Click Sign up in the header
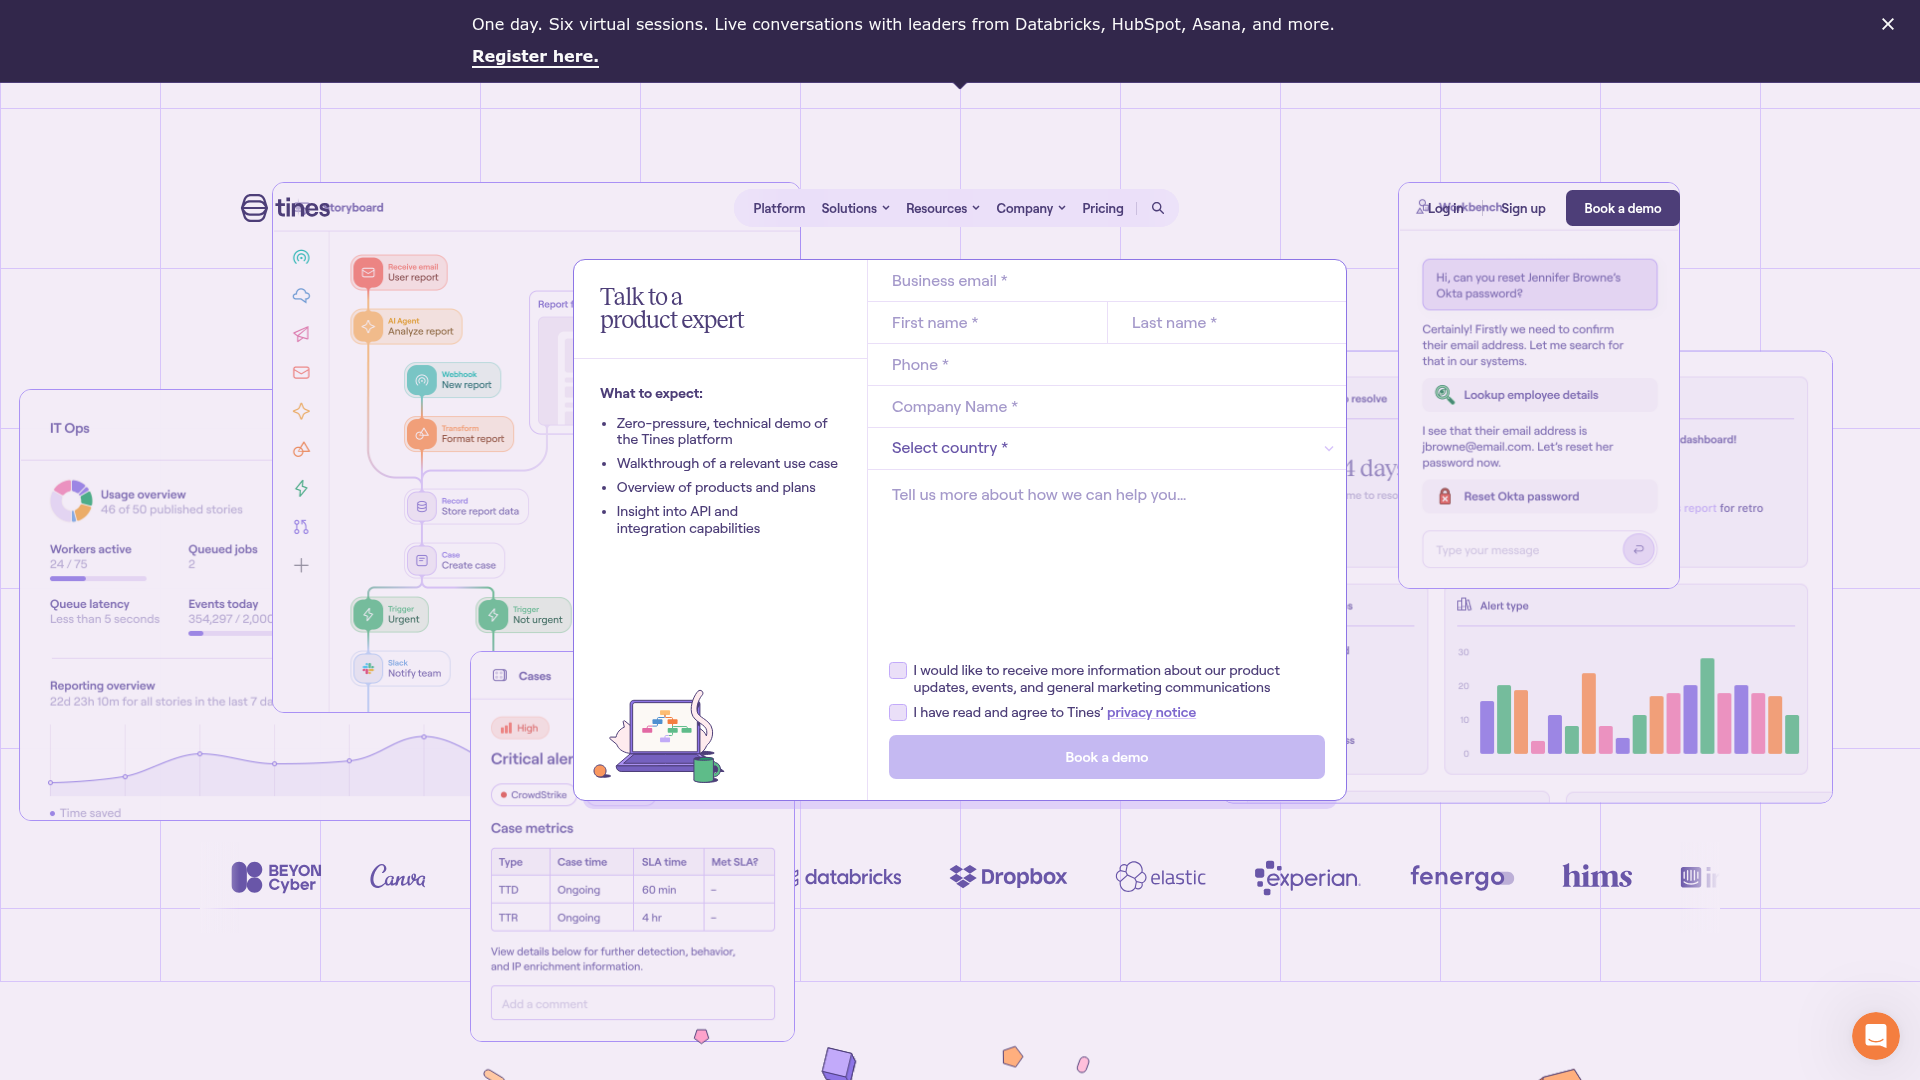The height and width of the screenshot is (1080, 1920). (1523, 208)
